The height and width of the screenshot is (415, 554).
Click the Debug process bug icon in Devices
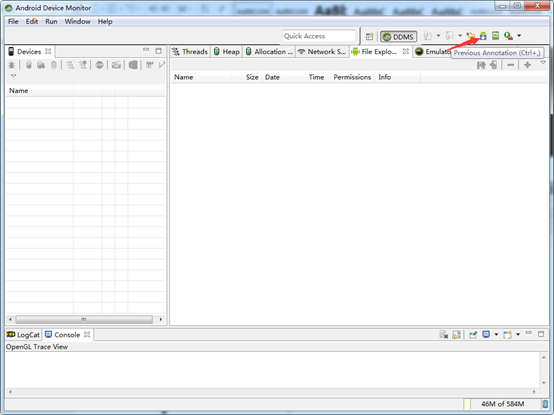pos(12,65)
